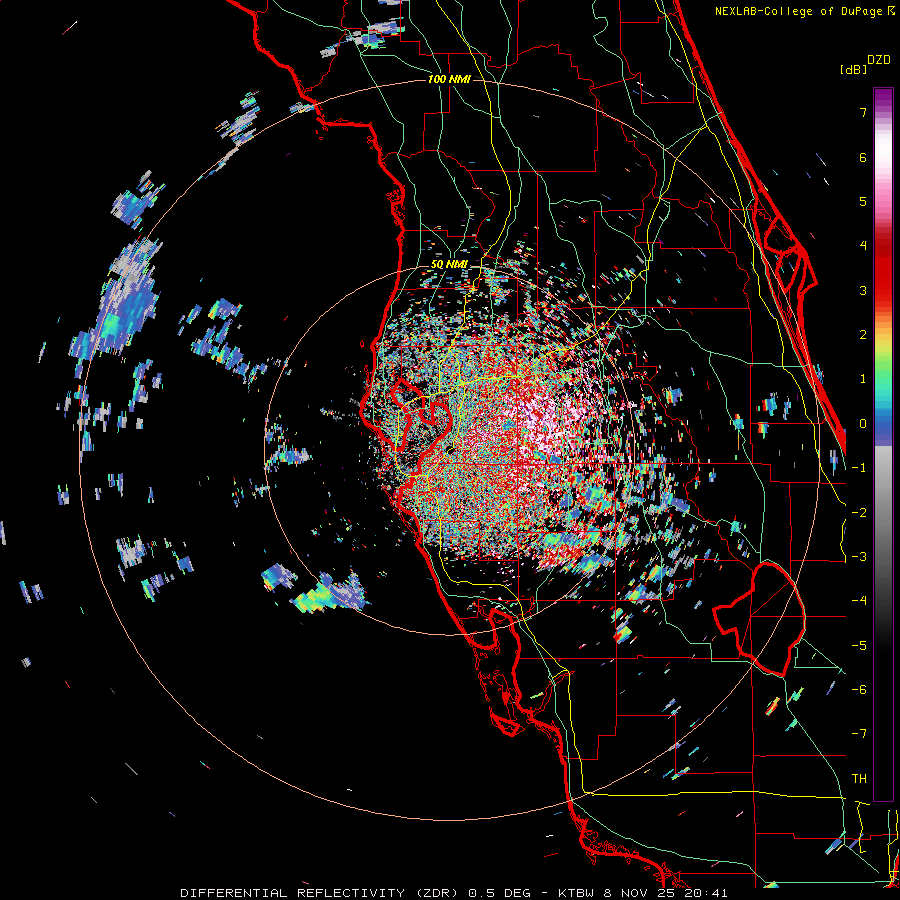Select scale value -6 on legend

[x=859, y=690]
